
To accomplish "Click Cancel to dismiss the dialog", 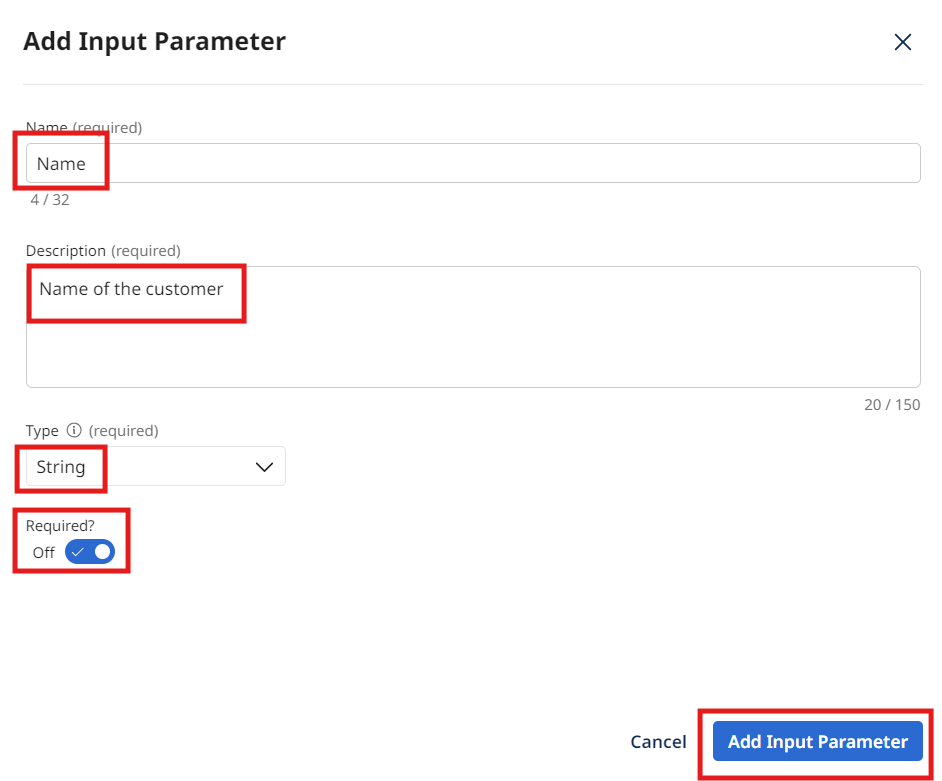I will click(x=658, y=741).
